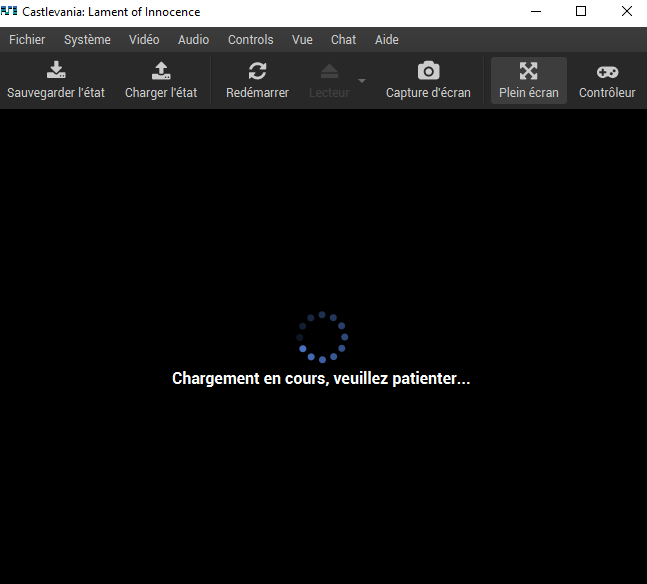
Task: Click the Lecteur eject icon
Action: [x=329, y=71]
